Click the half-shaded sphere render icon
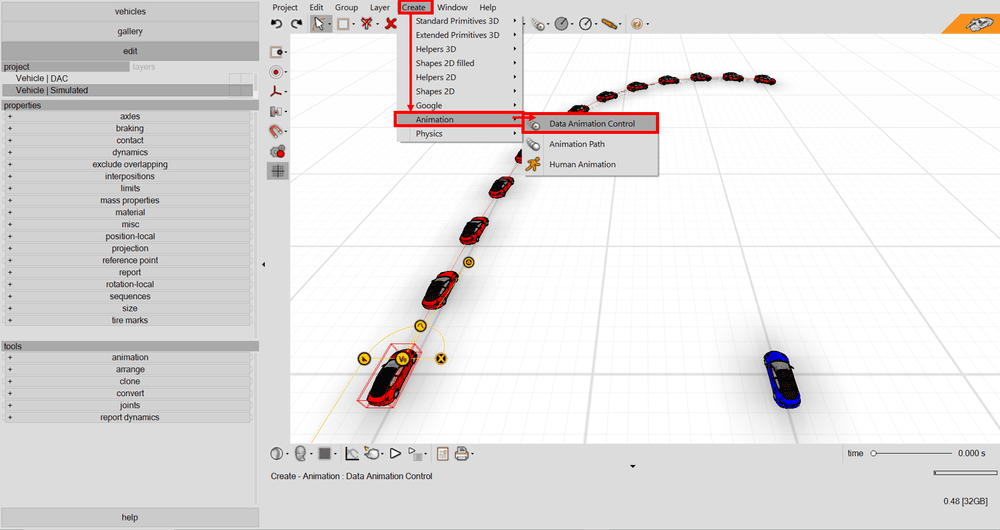The image size is (1000, 530). coord(276,453)
